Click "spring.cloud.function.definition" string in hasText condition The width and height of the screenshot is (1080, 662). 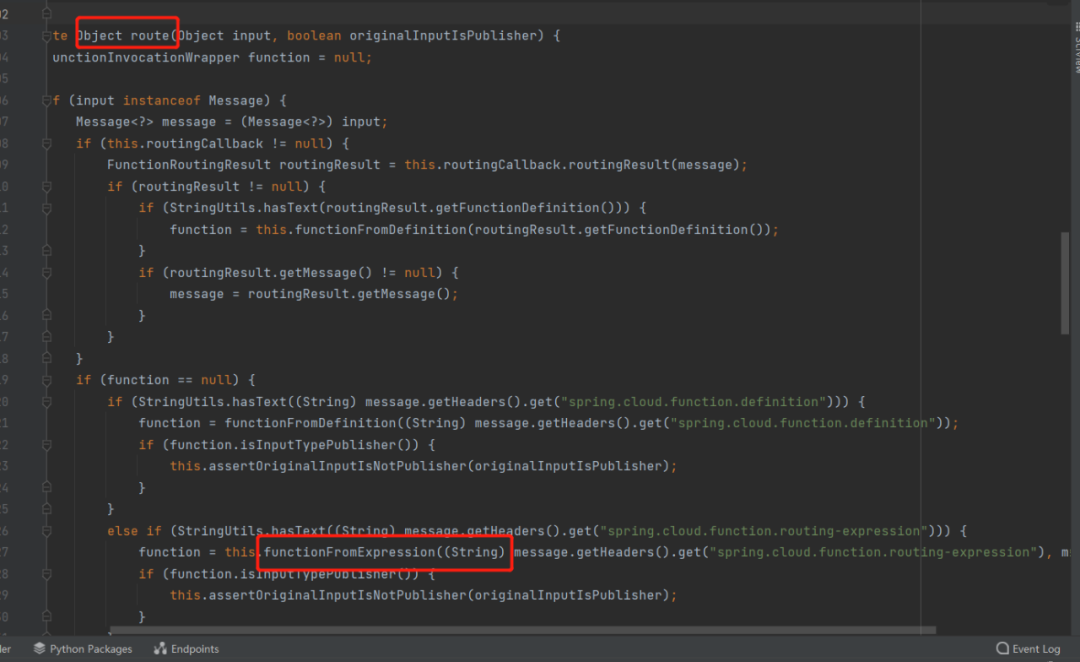(x=693, y=402)
